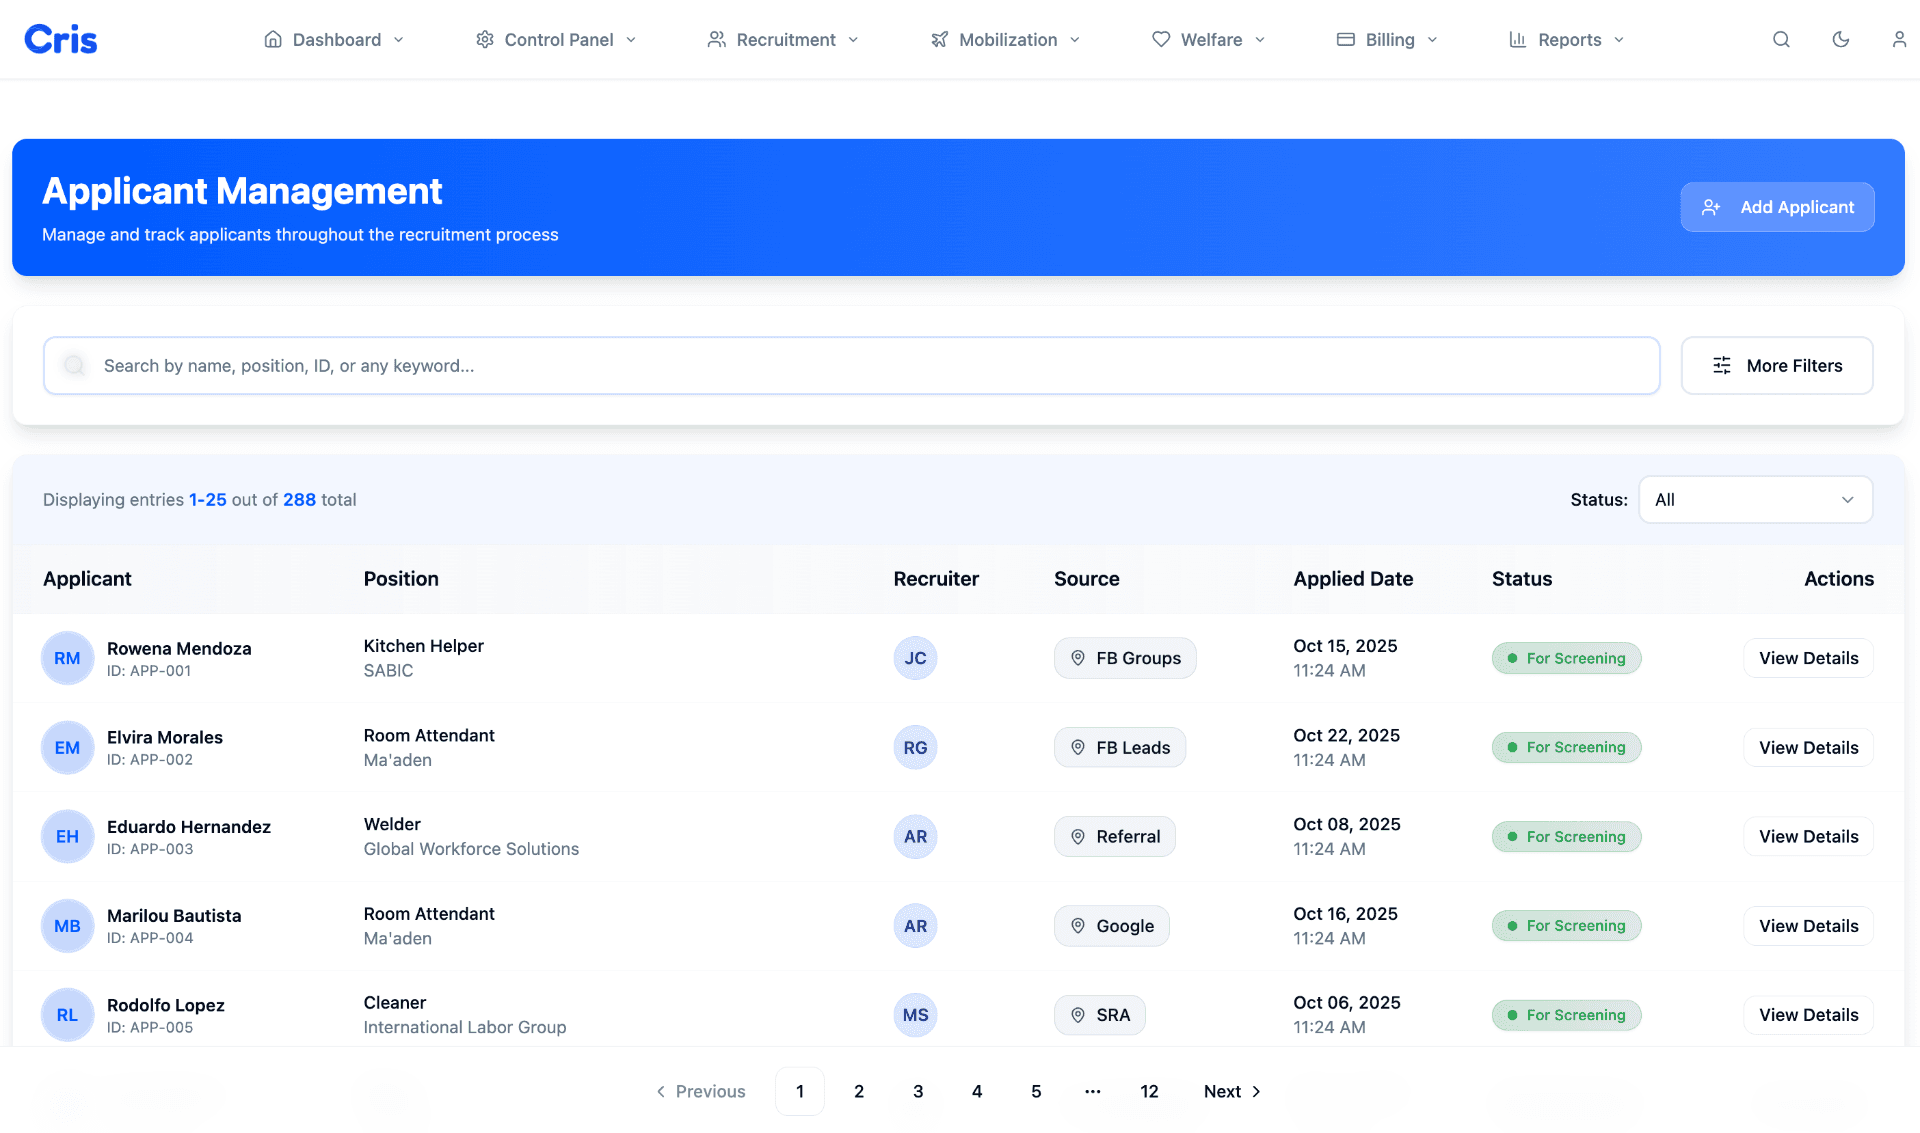View Details for Eduardo Hernandez
This screenshot has height=1133, width=1920.
point(1808,836)
